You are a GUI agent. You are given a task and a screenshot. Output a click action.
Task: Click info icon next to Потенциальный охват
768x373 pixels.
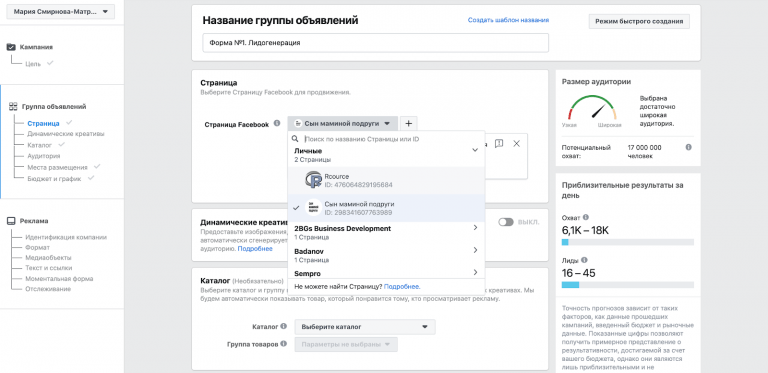(689, 147)
